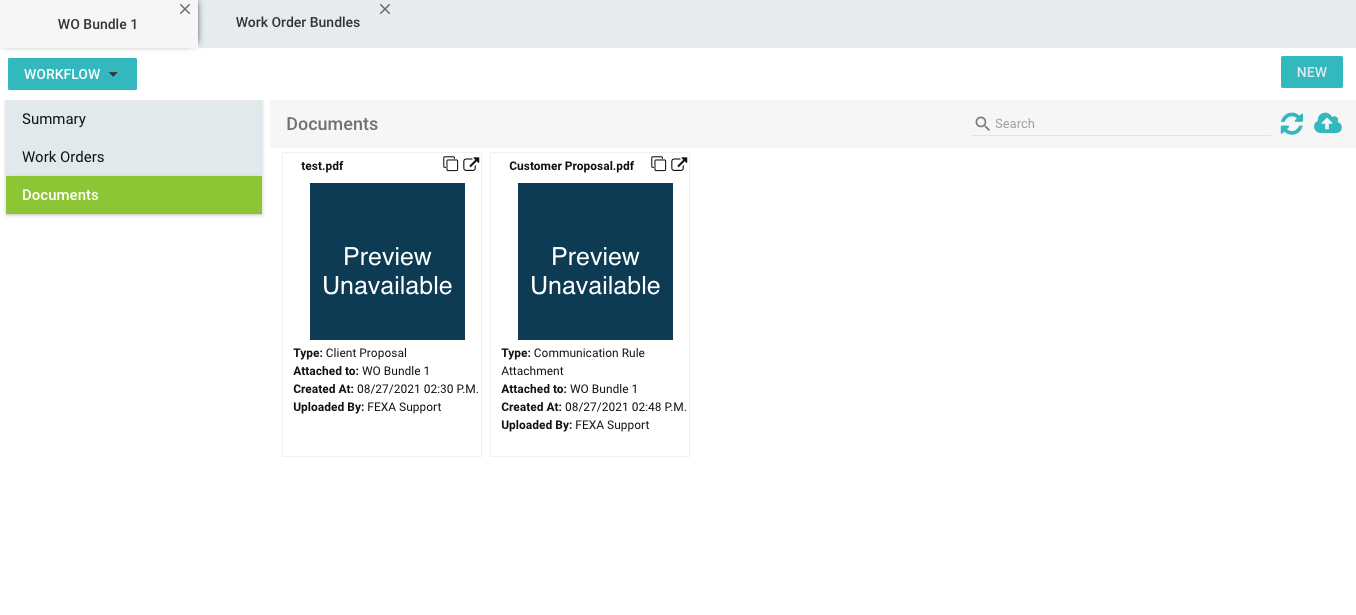Expand the Workflow dropdown
Viewport: 1356px width, 615px height.
[72, 74]
